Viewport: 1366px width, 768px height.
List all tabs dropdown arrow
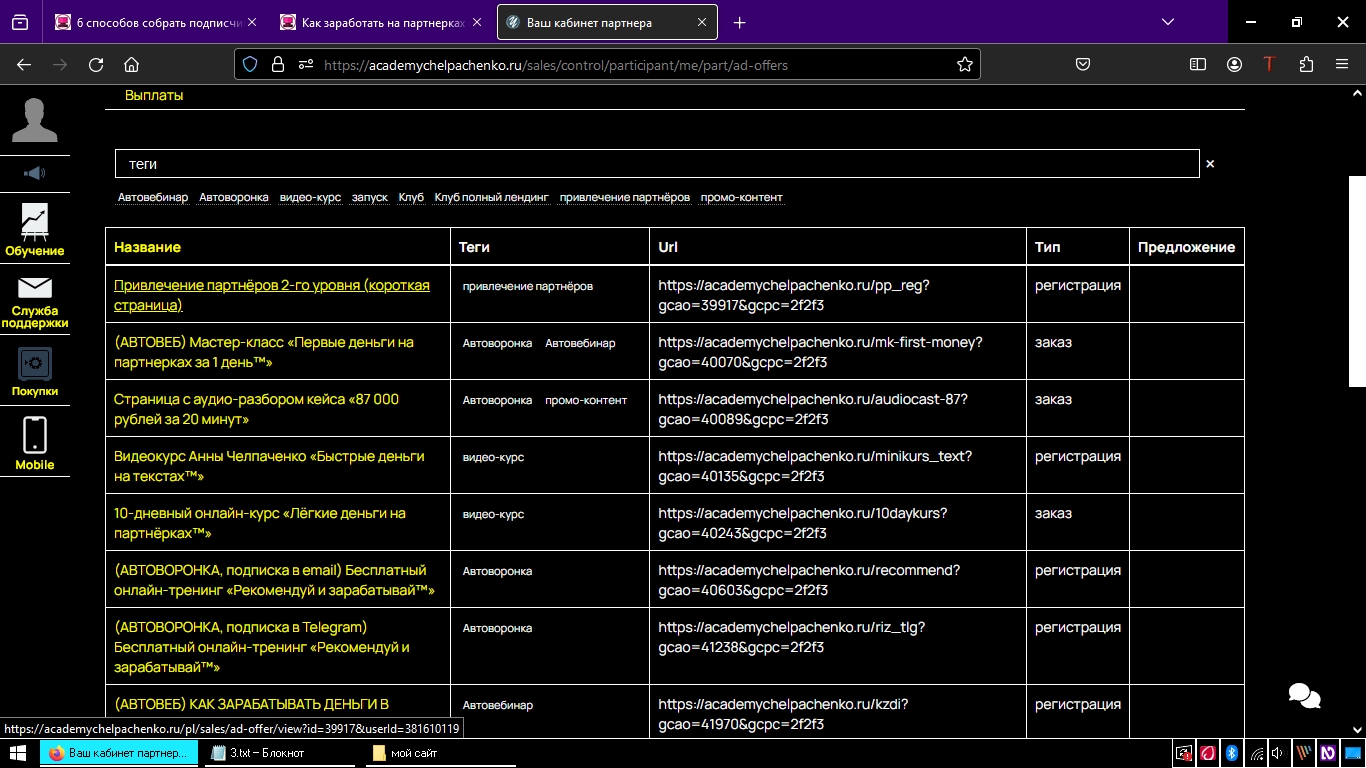(1168, 22)
